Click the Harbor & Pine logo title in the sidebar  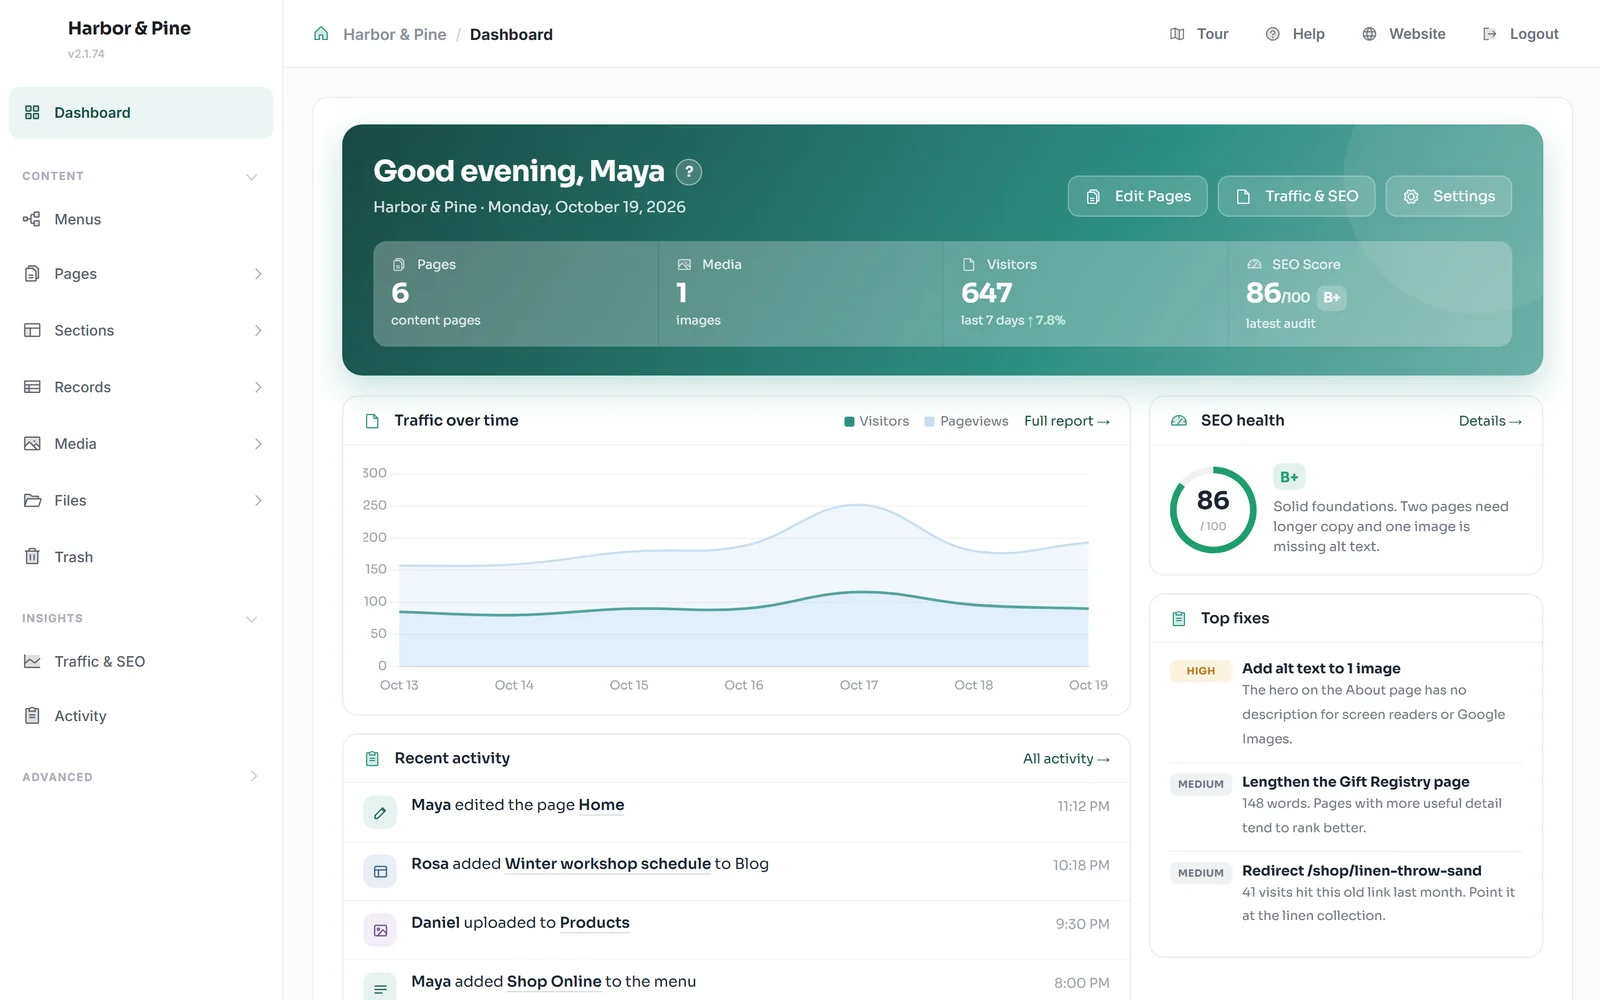[129, 28]
